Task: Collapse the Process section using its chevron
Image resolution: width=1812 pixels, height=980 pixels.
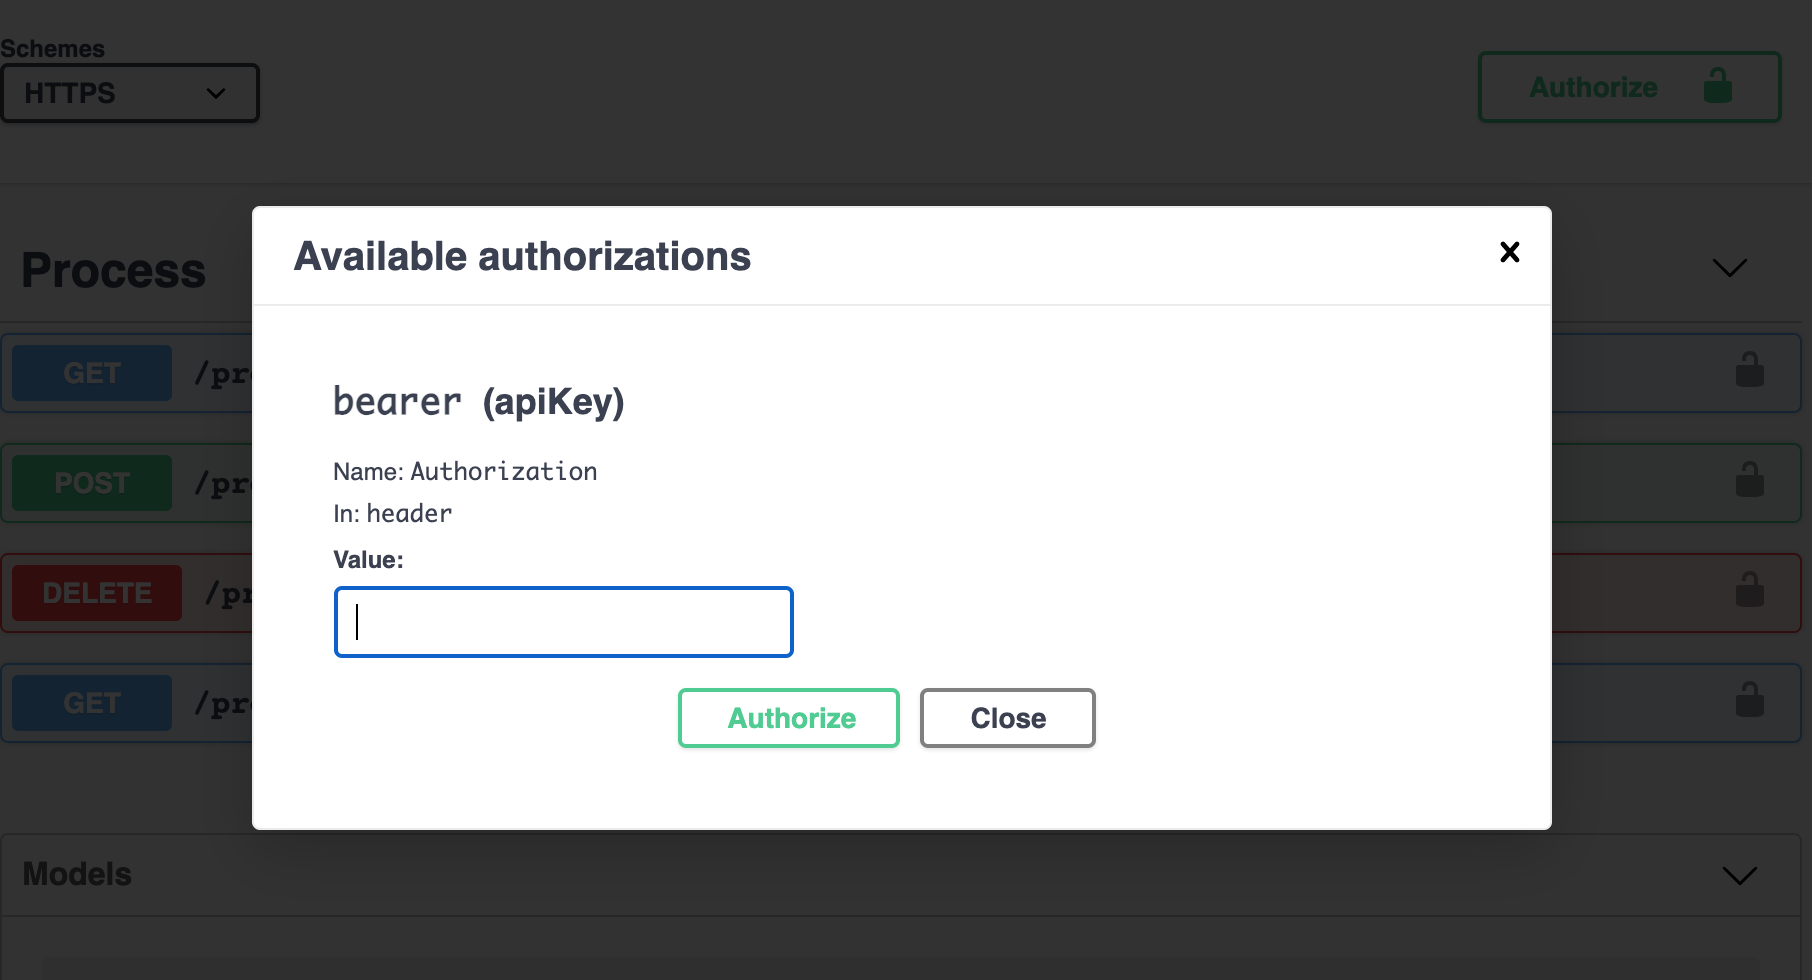Action: pyautogui.click(x=1729, y=268)
